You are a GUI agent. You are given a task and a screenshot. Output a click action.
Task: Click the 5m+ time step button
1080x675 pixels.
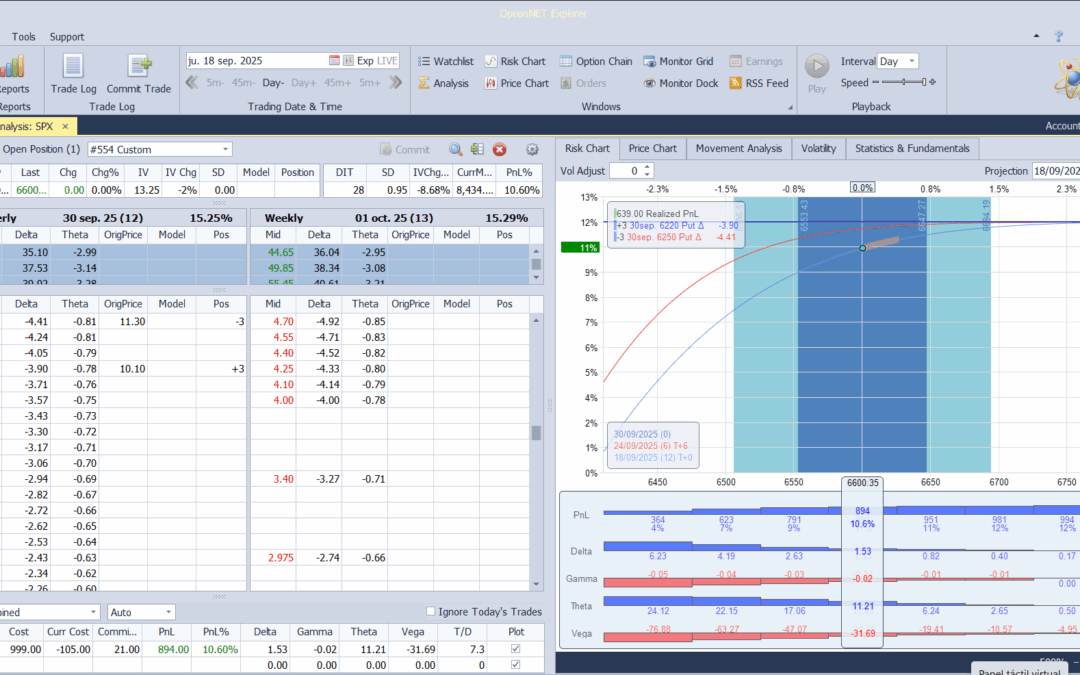[370, 83]
